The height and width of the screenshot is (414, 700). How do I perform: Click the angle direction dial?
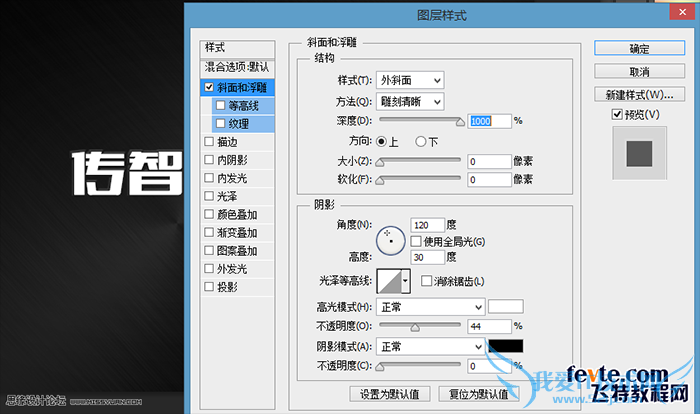[391, 241]
